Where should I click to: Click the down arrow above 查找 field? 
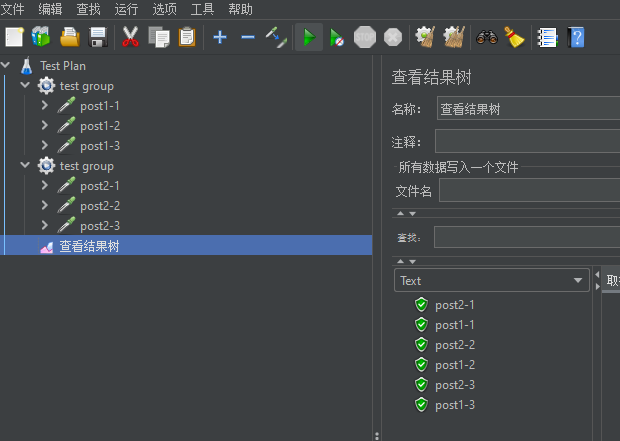tap(412, 214)
